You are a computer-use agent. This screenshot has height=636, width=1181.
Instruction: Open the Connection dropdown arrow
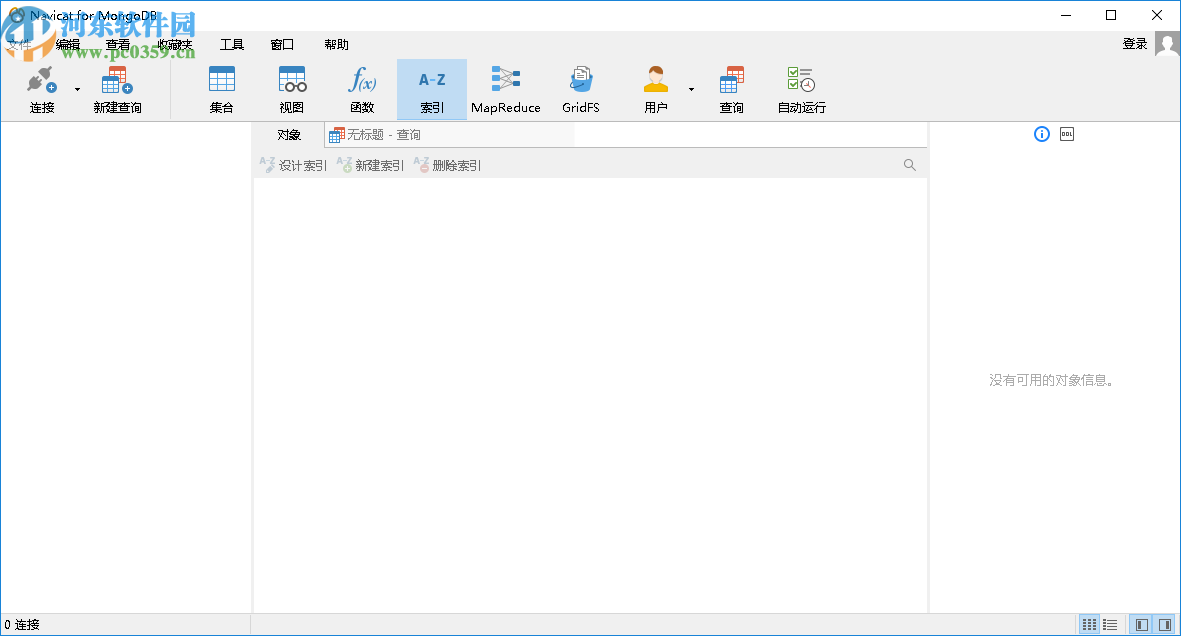pyautogui.click(x=78, y=90)
